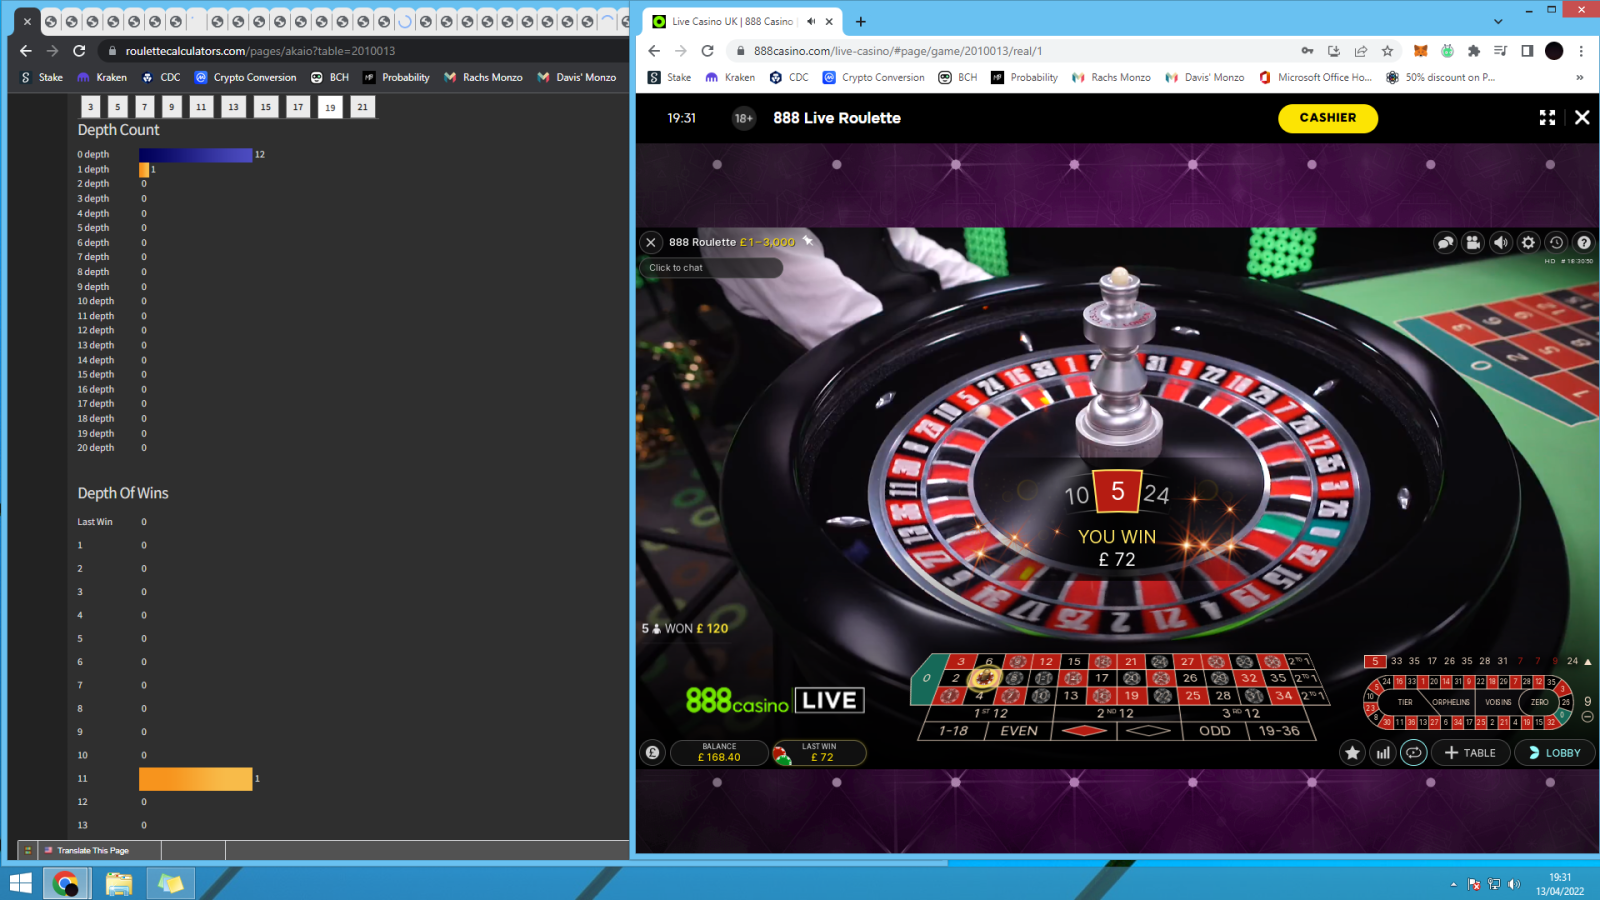Open File Explorer from the taskbar
This screenshot has height=900, width=1600.
119,884
